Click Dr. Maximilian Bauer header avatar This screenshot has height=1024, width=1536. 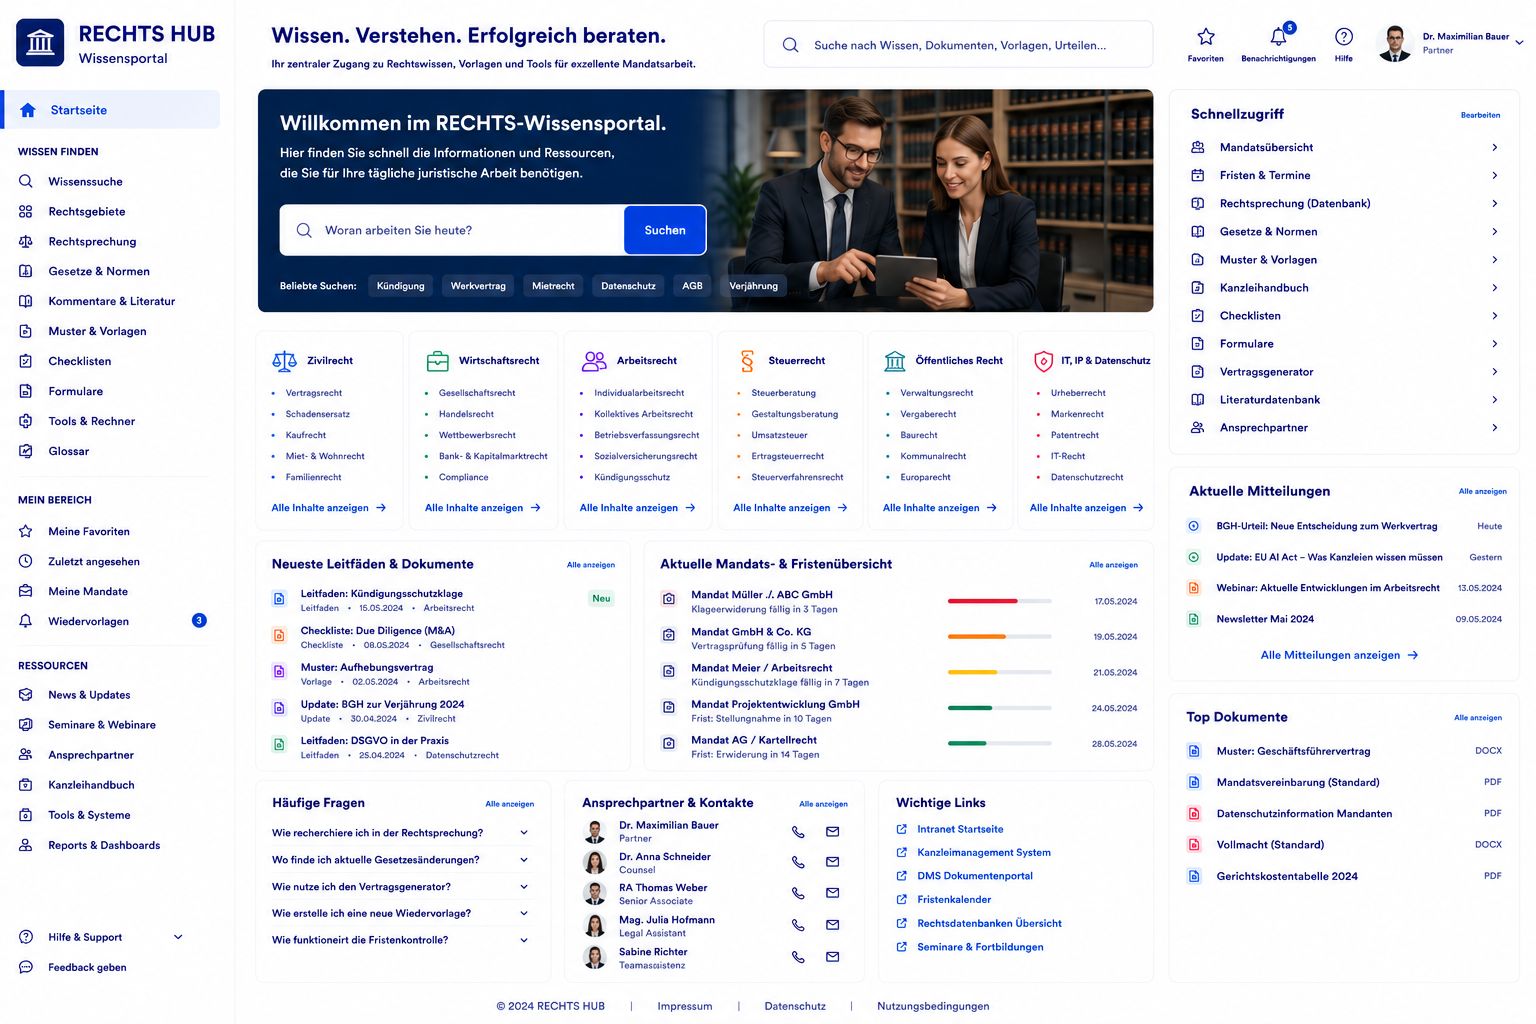pos(1394,43)
